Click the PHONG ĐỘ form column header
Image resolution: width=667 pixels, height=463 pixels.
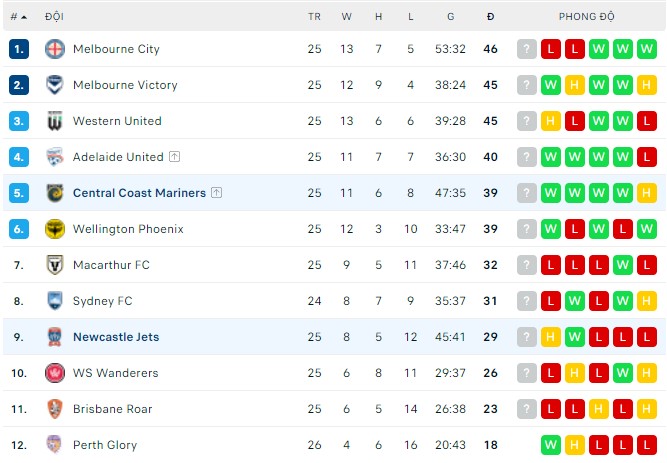(x=586, y=17)
